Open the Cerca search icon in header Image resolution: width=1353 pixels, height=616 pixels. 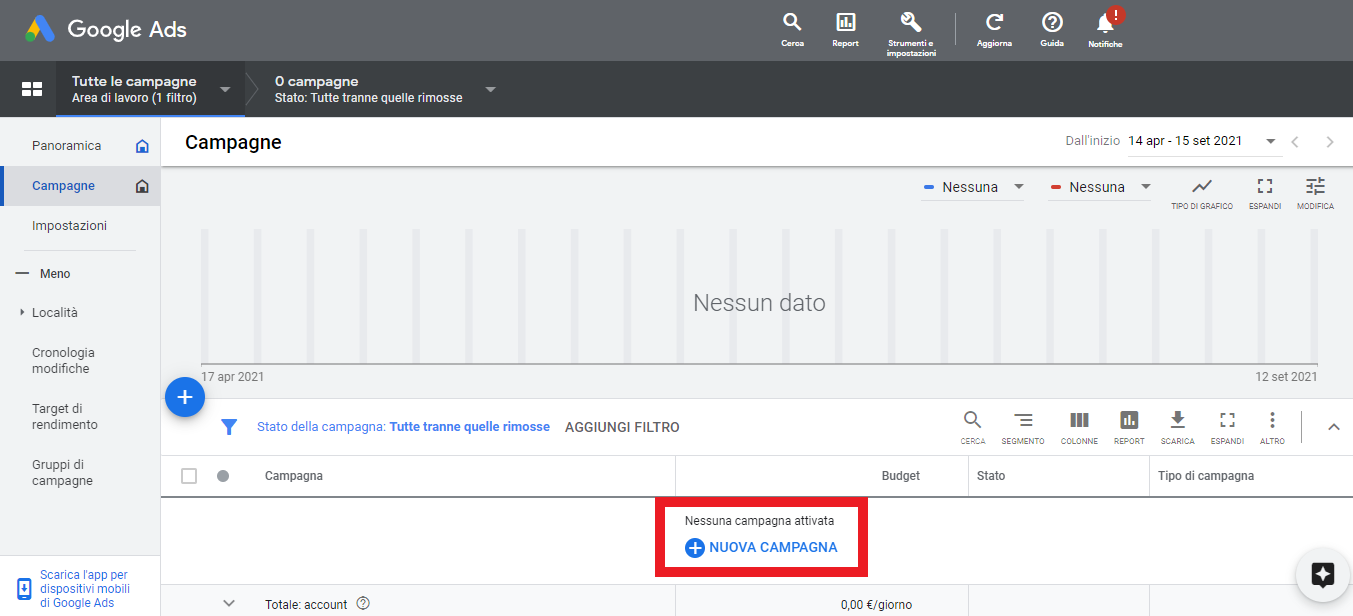click(x=792, y=23)
